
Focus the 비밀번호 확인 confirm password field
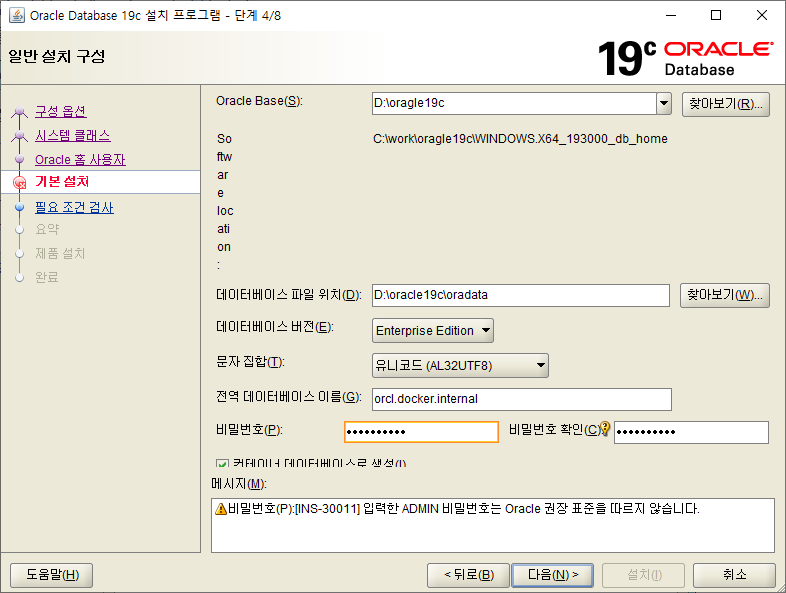[691, 432]
